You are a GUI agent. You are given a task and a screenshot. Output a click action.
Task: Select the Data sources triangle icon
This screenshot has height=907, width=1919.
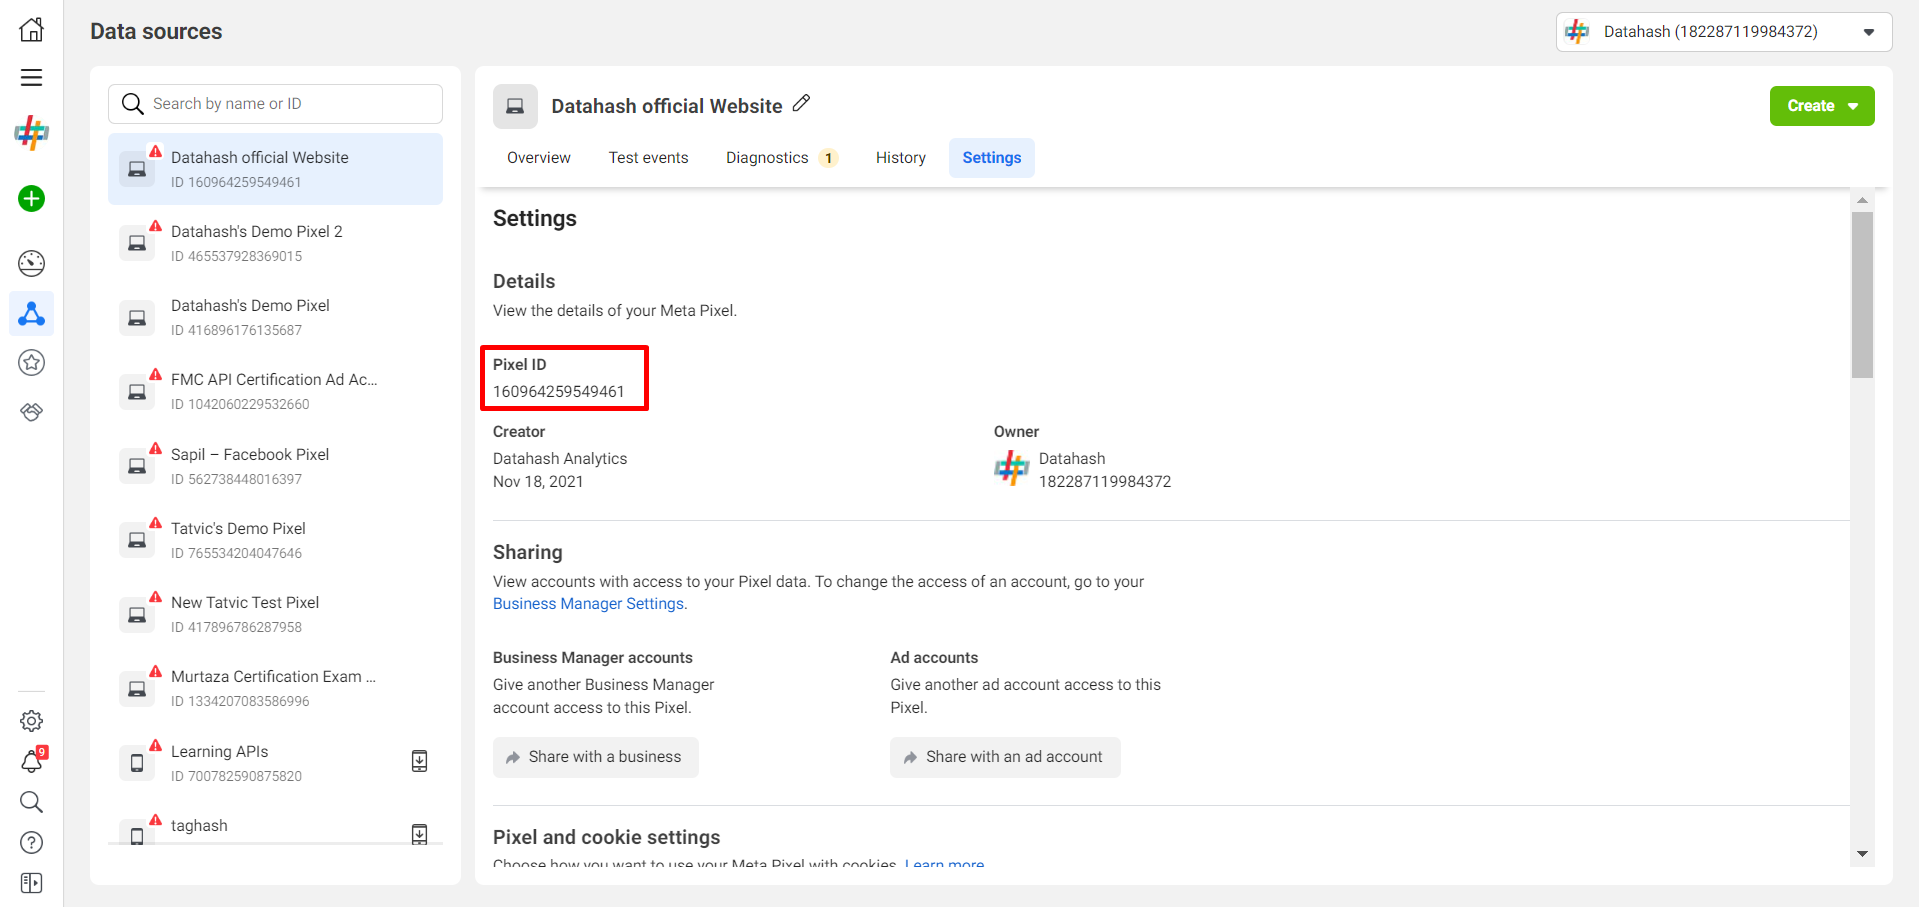pos(32,314)
